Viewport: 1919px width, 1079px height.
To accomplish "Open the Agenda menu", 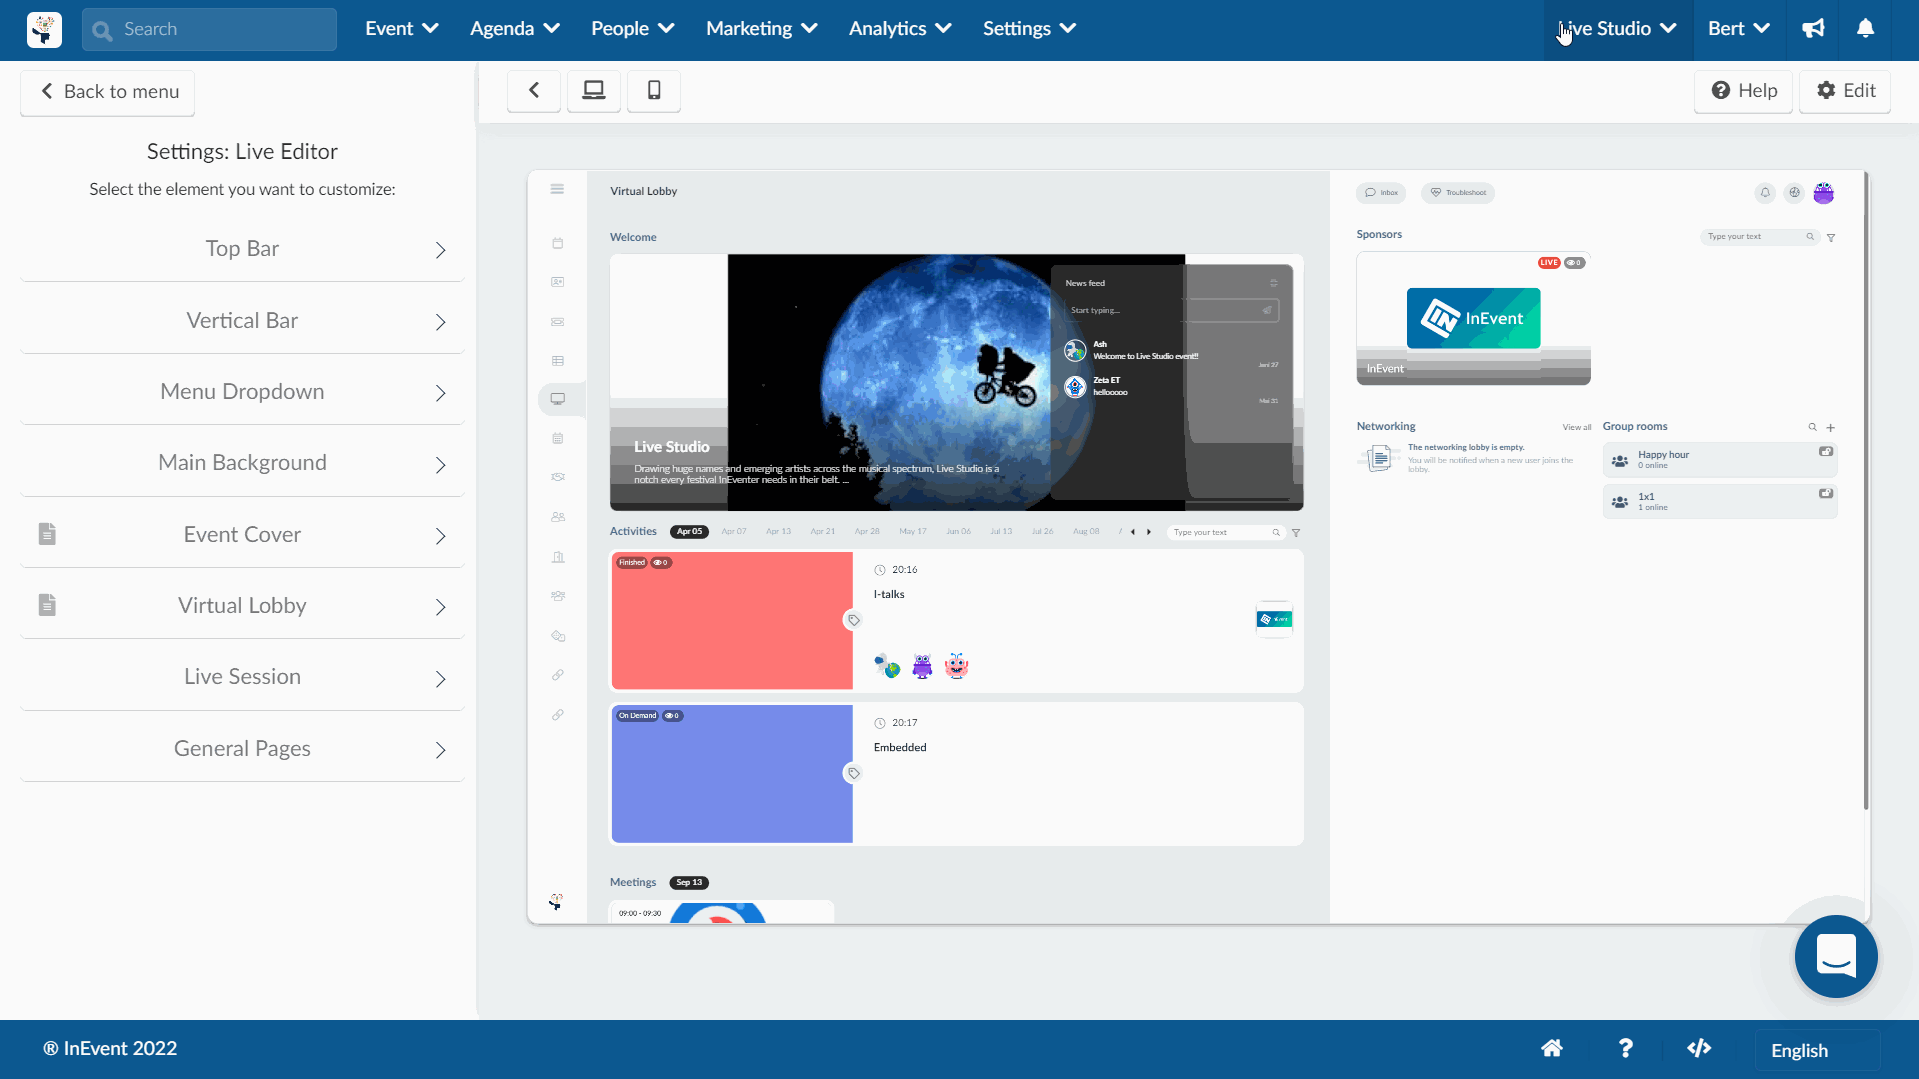I will point(514,29).
